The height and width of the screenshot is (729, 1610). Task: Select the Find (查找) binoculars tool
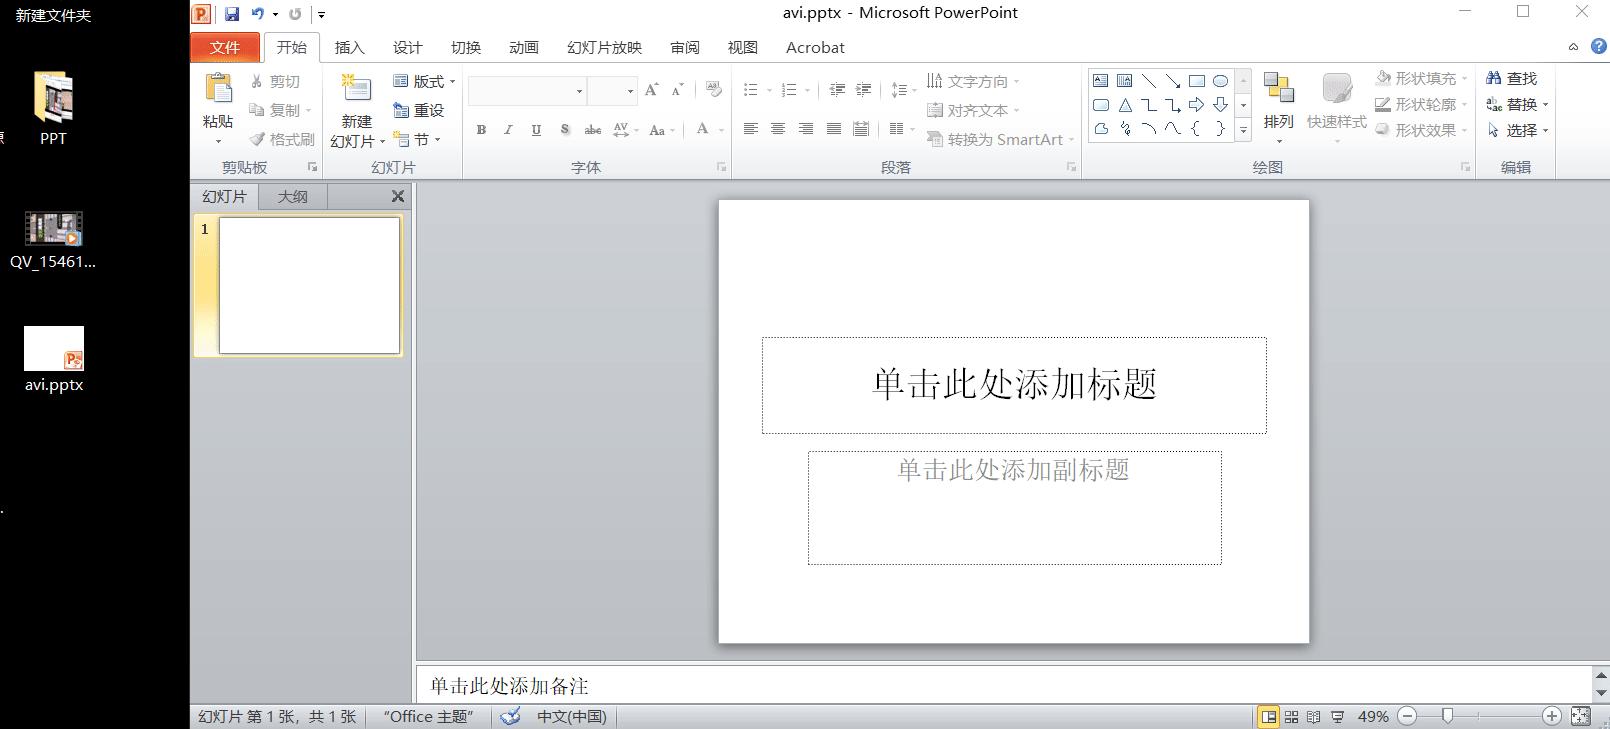pos(1511,78)
